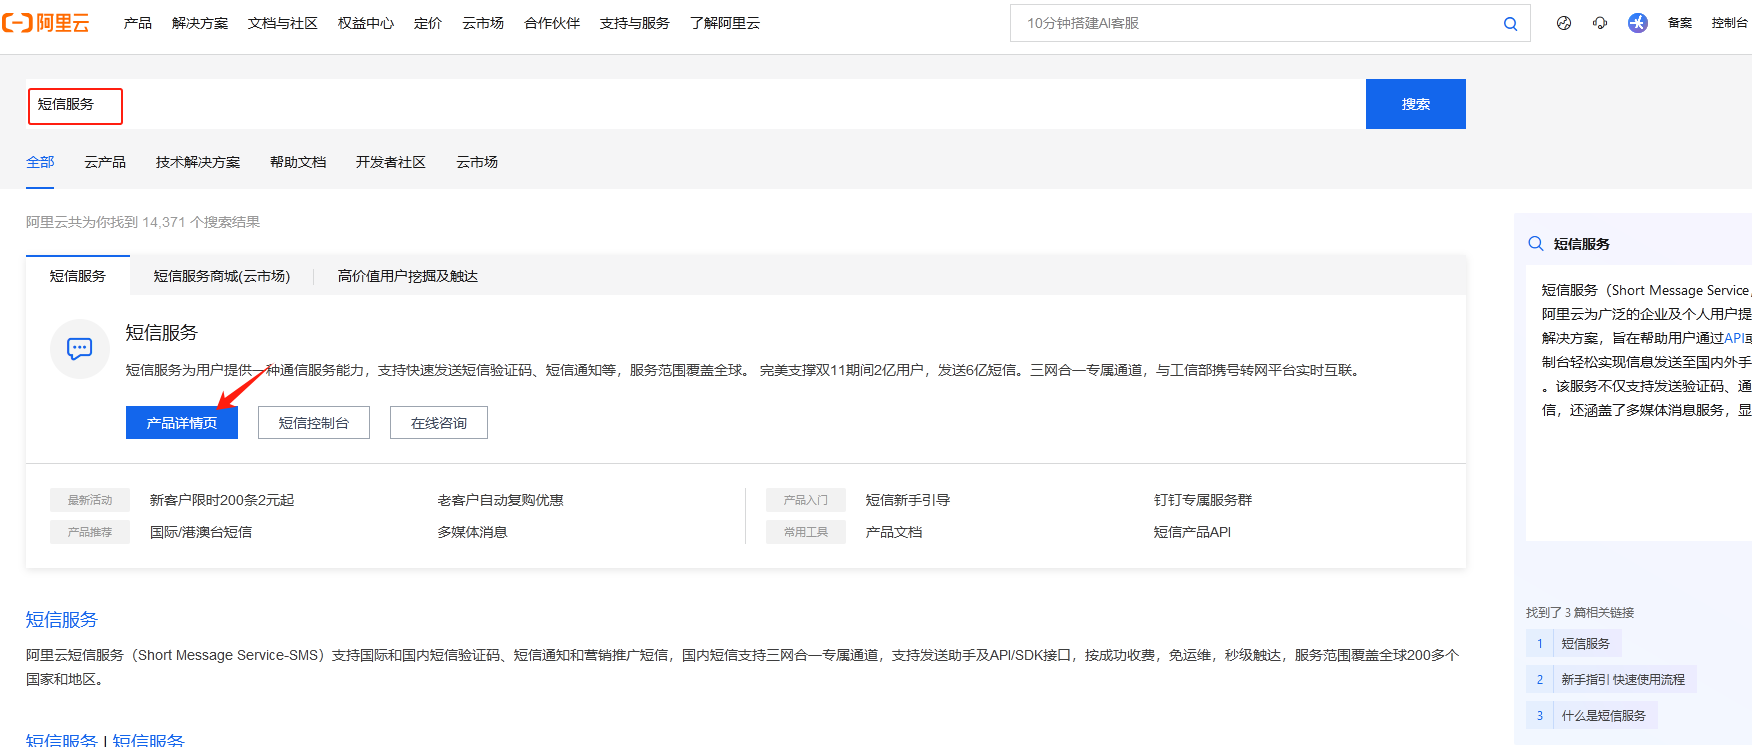This screenshot has width=1752, height=747.
Task: Click the blue 搜索 button
Action: [x=1416, y=104]
